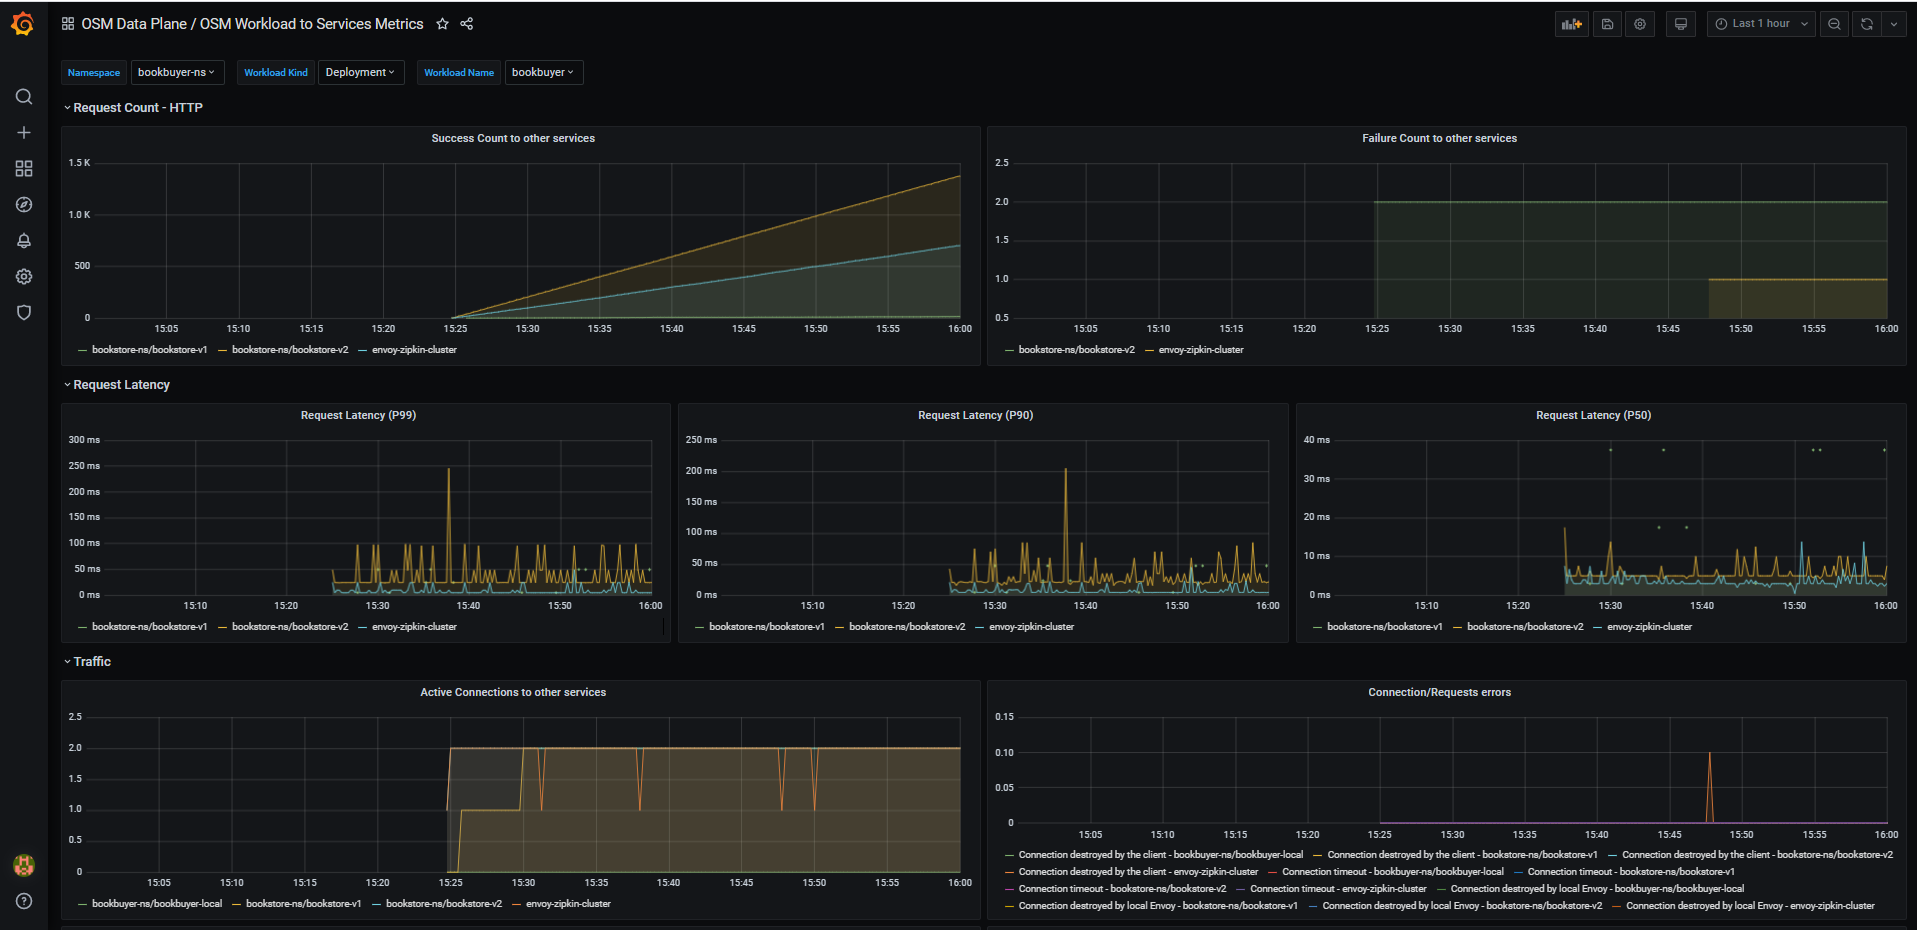
Task: Open the Namespace bookbuyer-ns dropdown
Action: [176, 72]
